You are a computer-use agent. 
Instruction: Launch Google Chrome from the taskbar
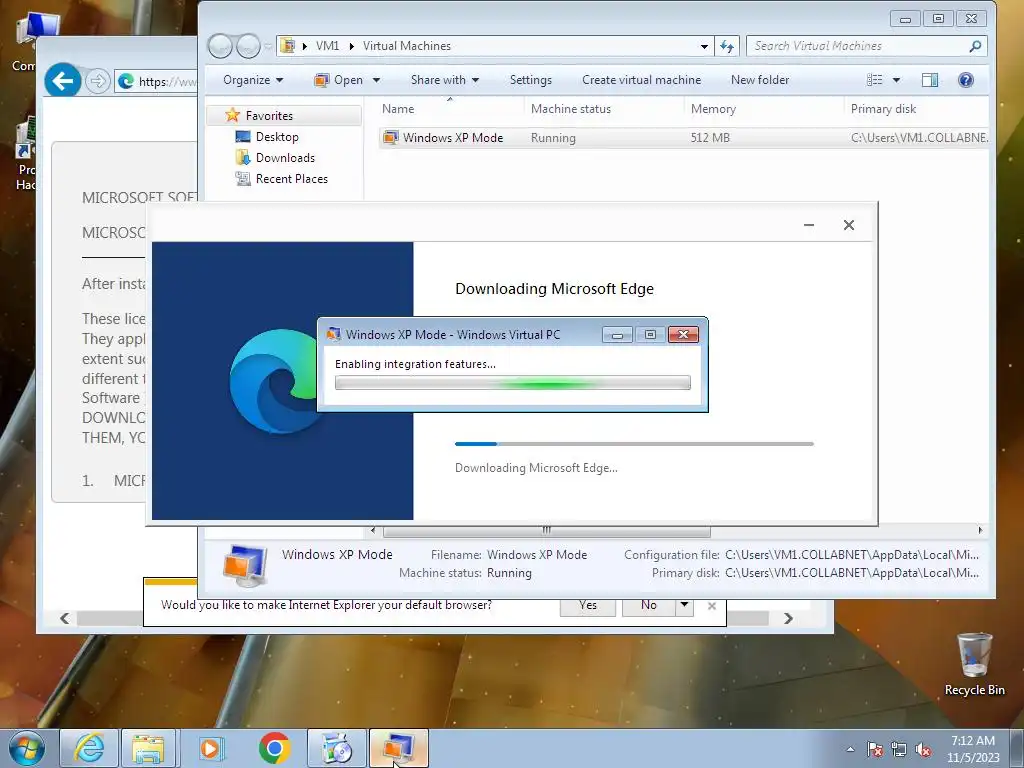(274, 748)
